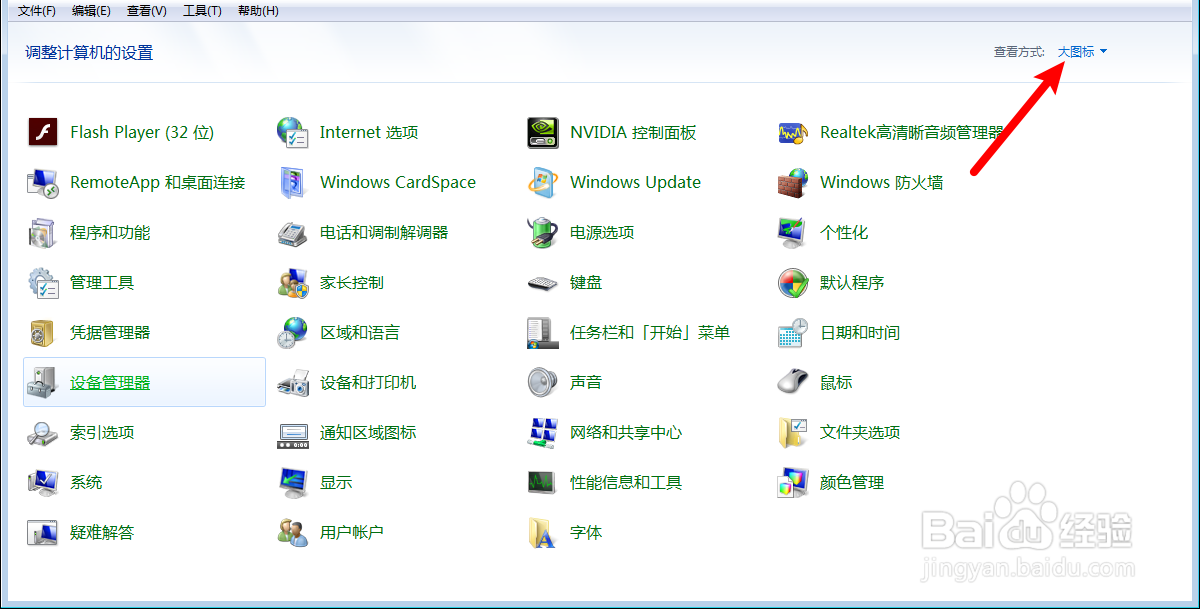Image resolution: width=1200 pixels, height=609 pixels.
Task: Click the 设备和打印机 printer icon
Action: pos(293,382)
